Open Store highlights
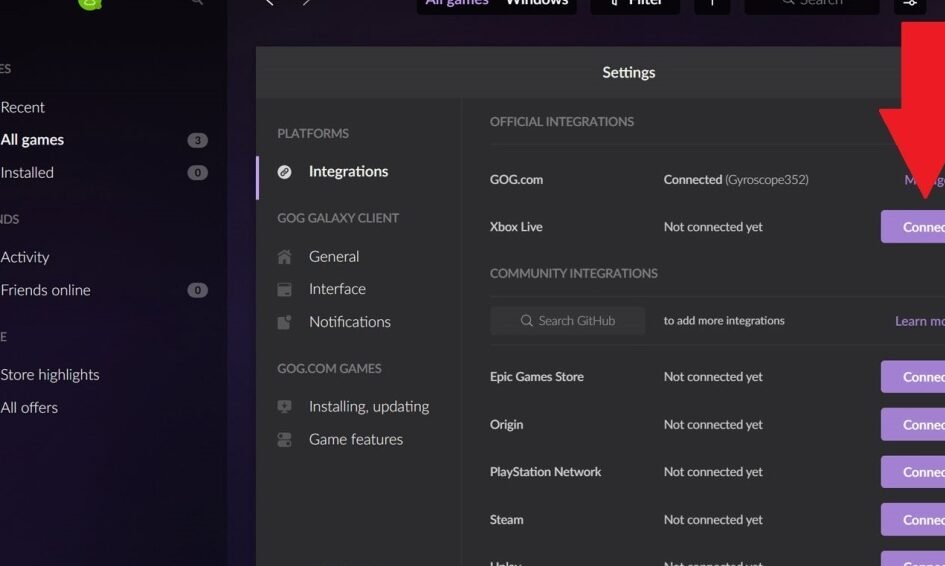This screenshot has height=566, width=945. click(x=50, y=375)
